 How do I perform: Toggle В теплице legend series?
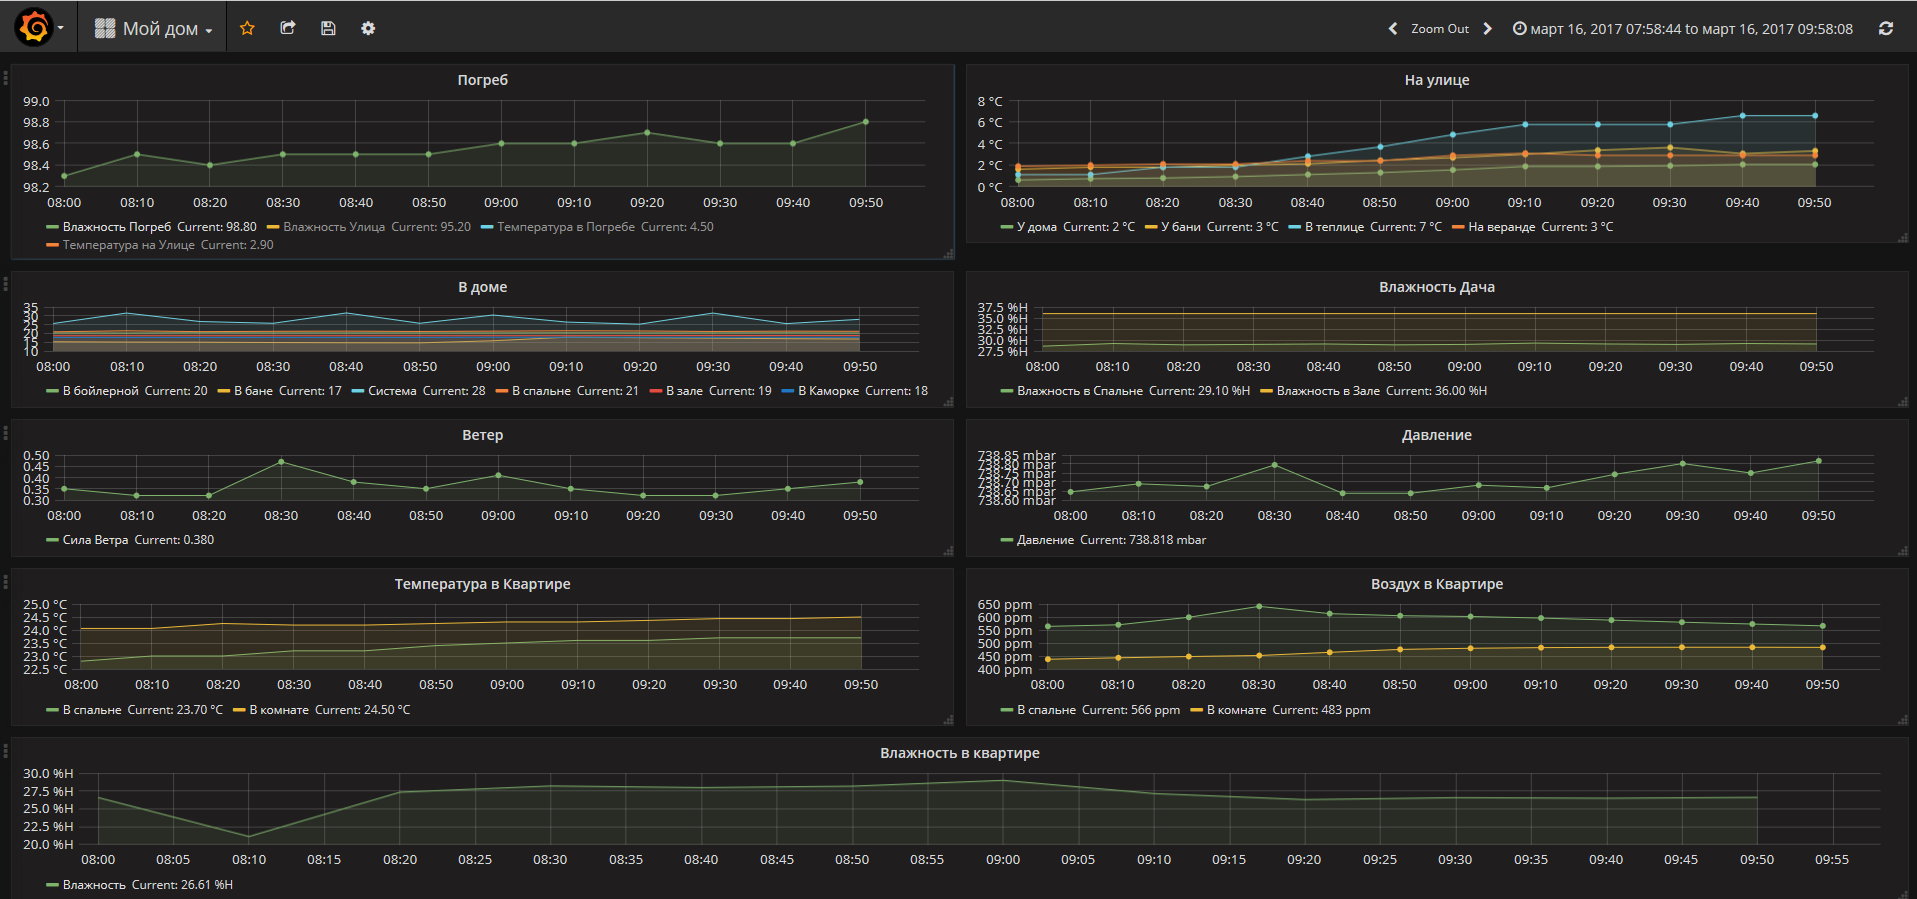(1334, 227)
